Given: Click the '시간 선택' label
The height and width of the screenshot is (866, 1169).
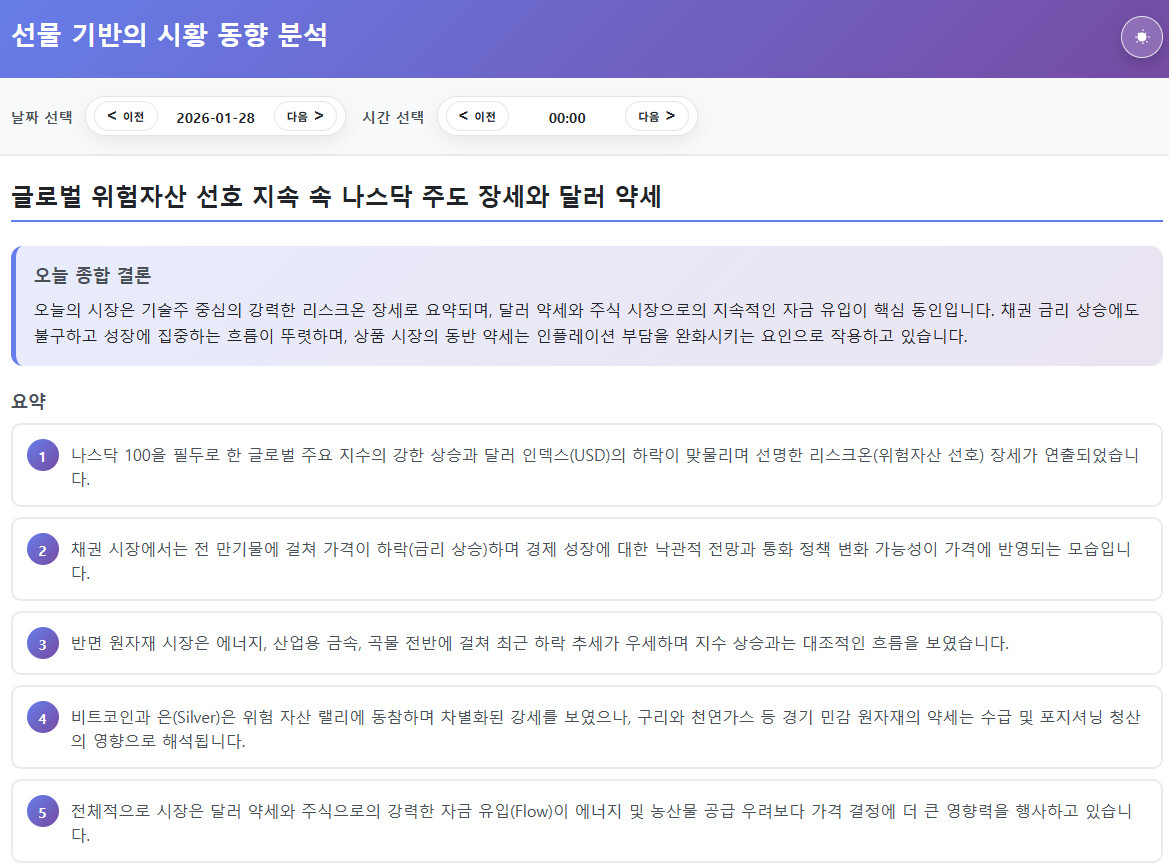Looking at the screenshot, I should point(393,117).
